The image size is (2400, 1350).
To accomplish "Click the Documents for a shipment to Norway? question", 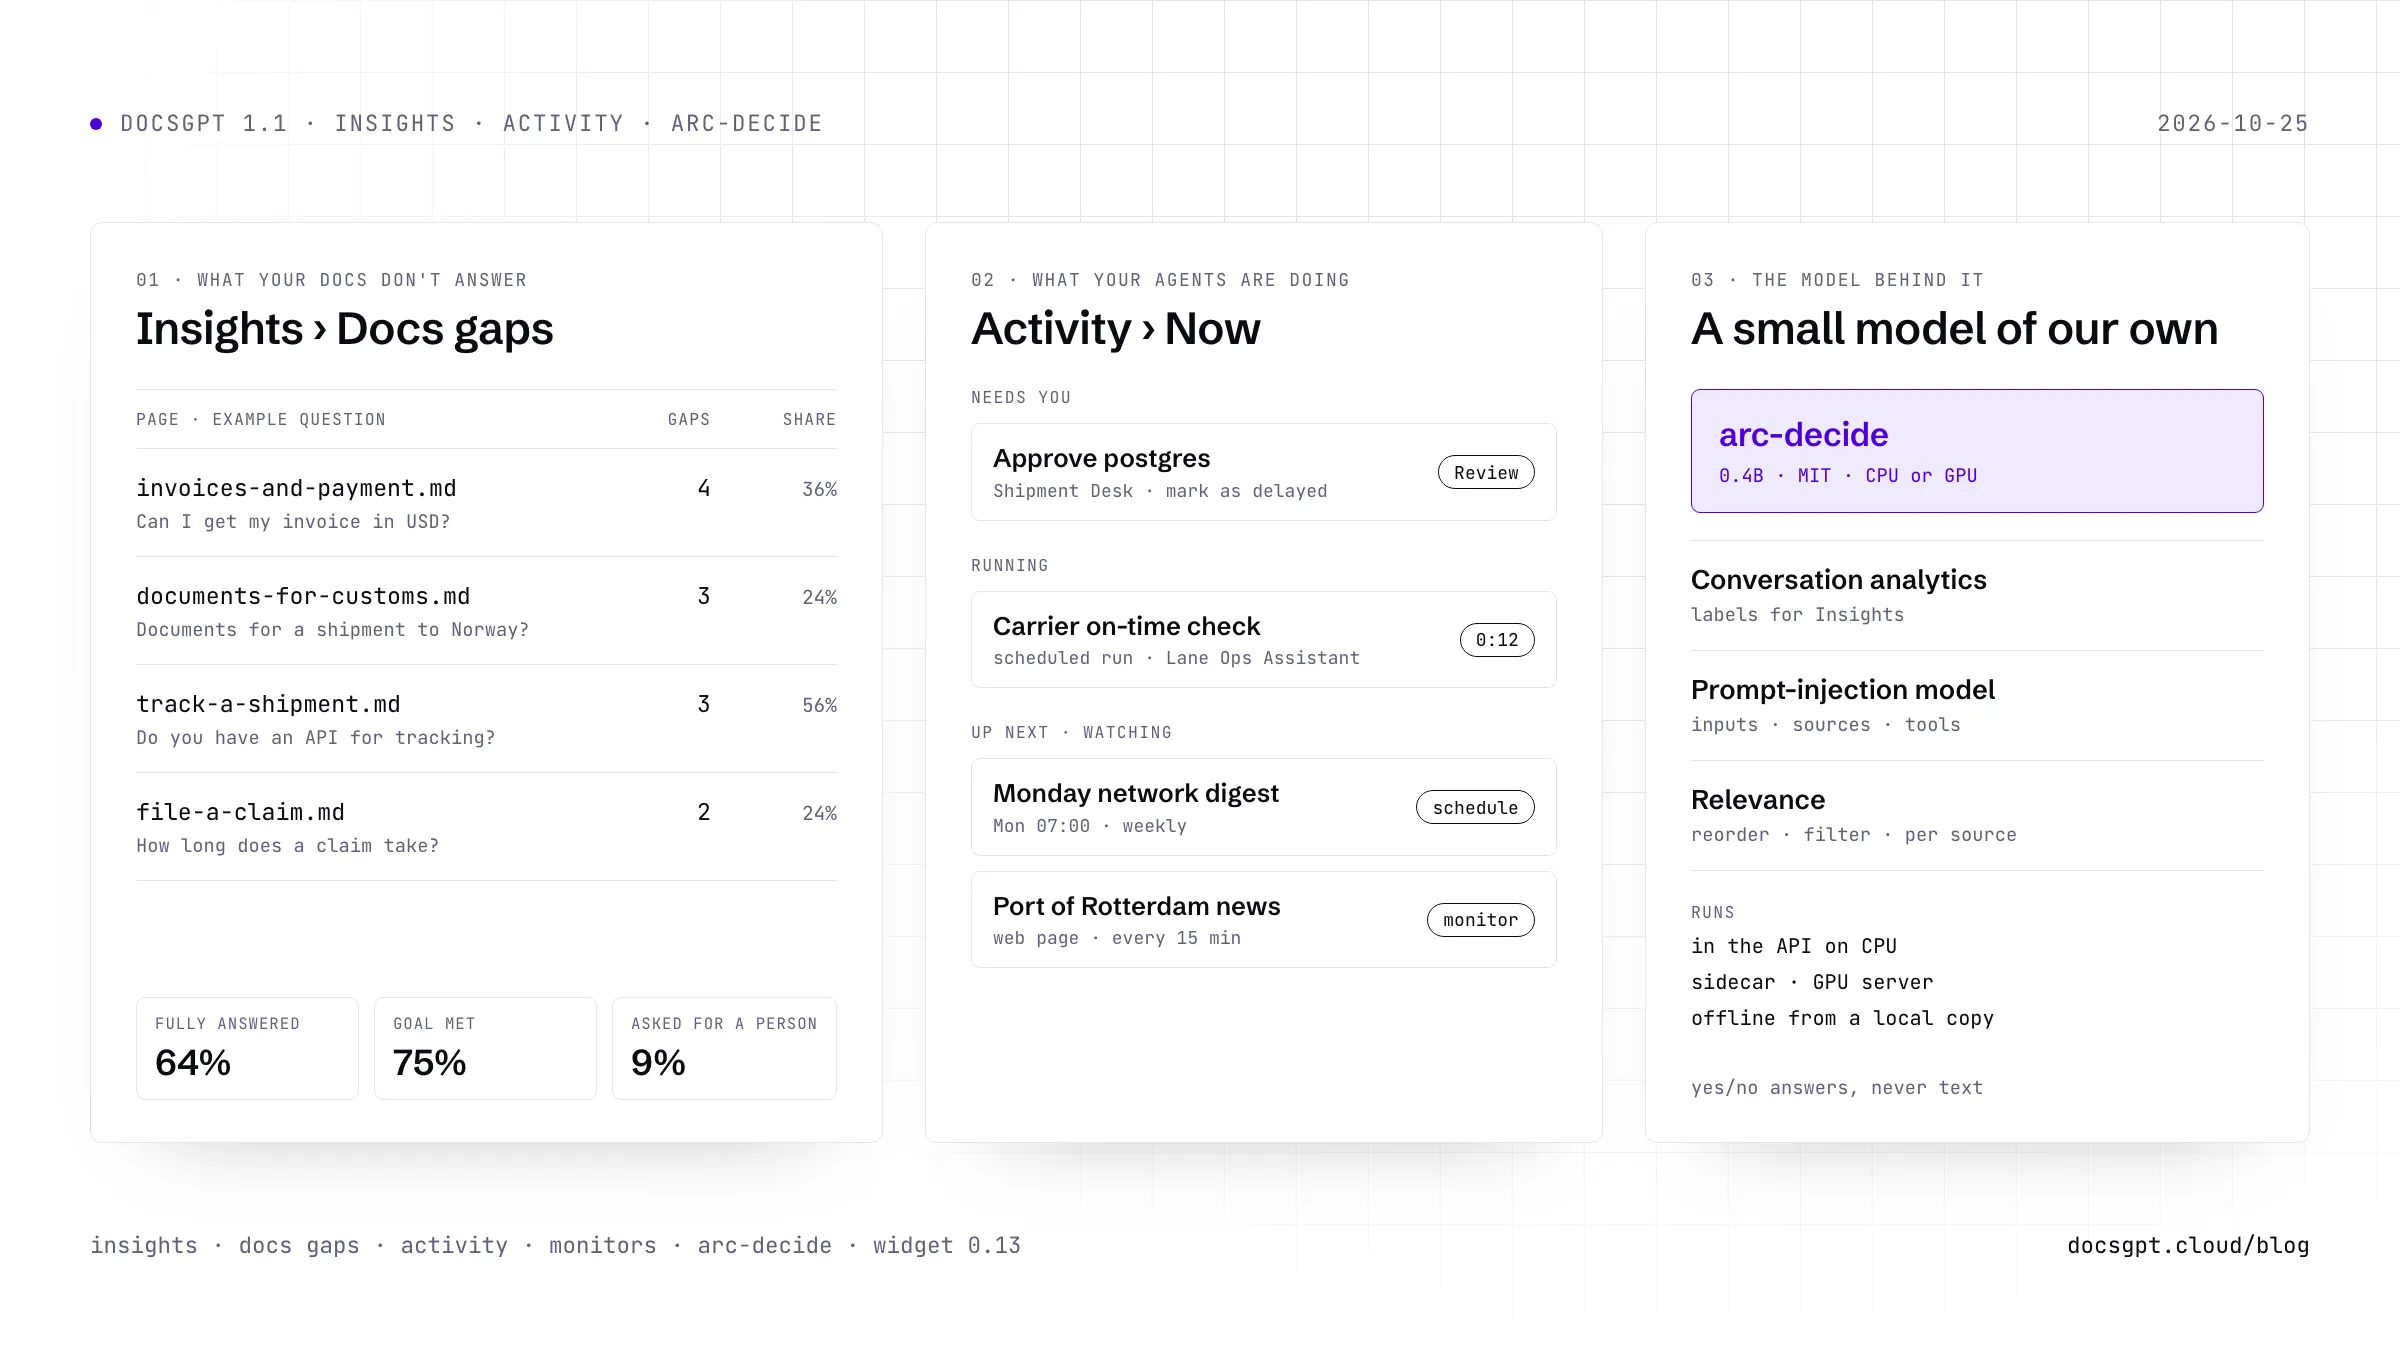I will (x=332, y=630).
